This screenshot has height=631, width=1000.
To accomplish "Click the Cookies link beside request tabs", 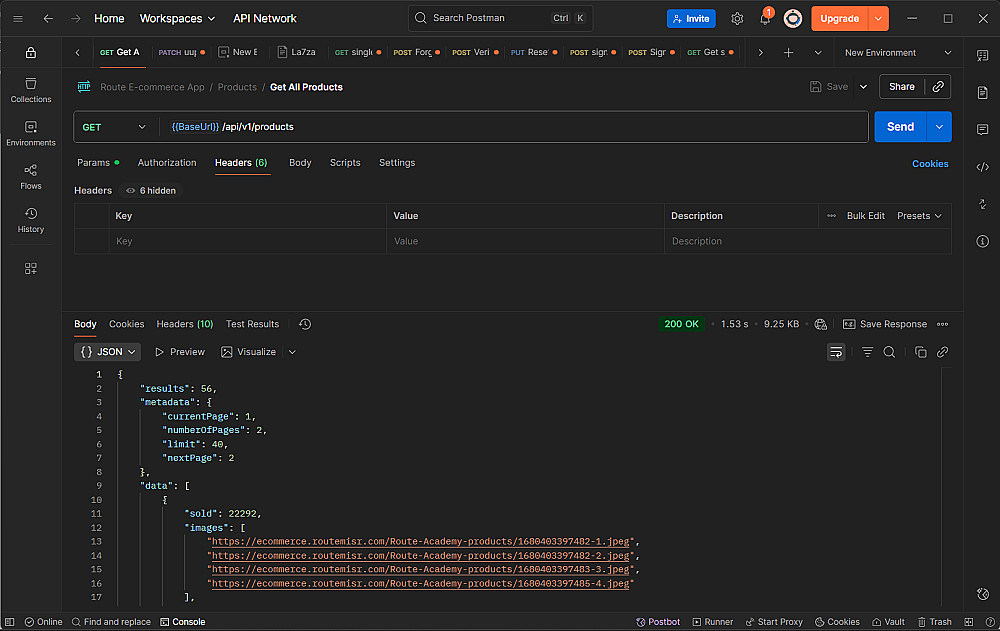I will (930, 164).
